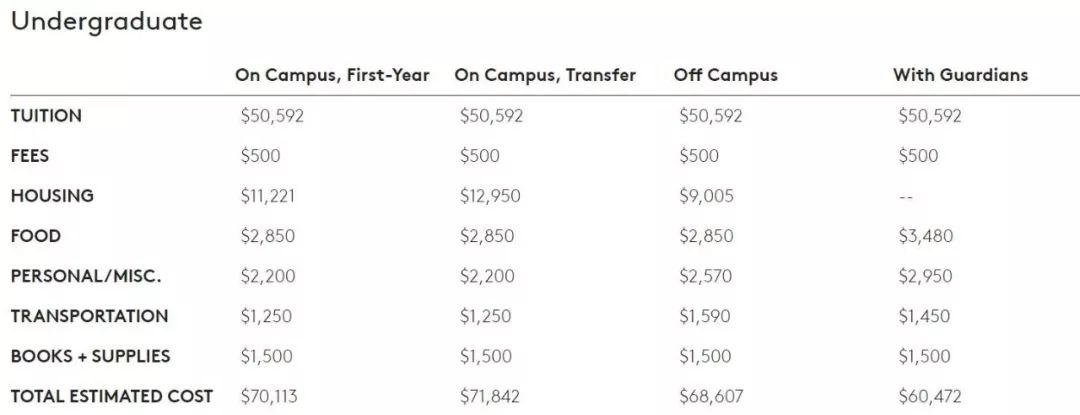Click the TRANSPORTATION row label

pyautogui.click(x=90, y=316)
